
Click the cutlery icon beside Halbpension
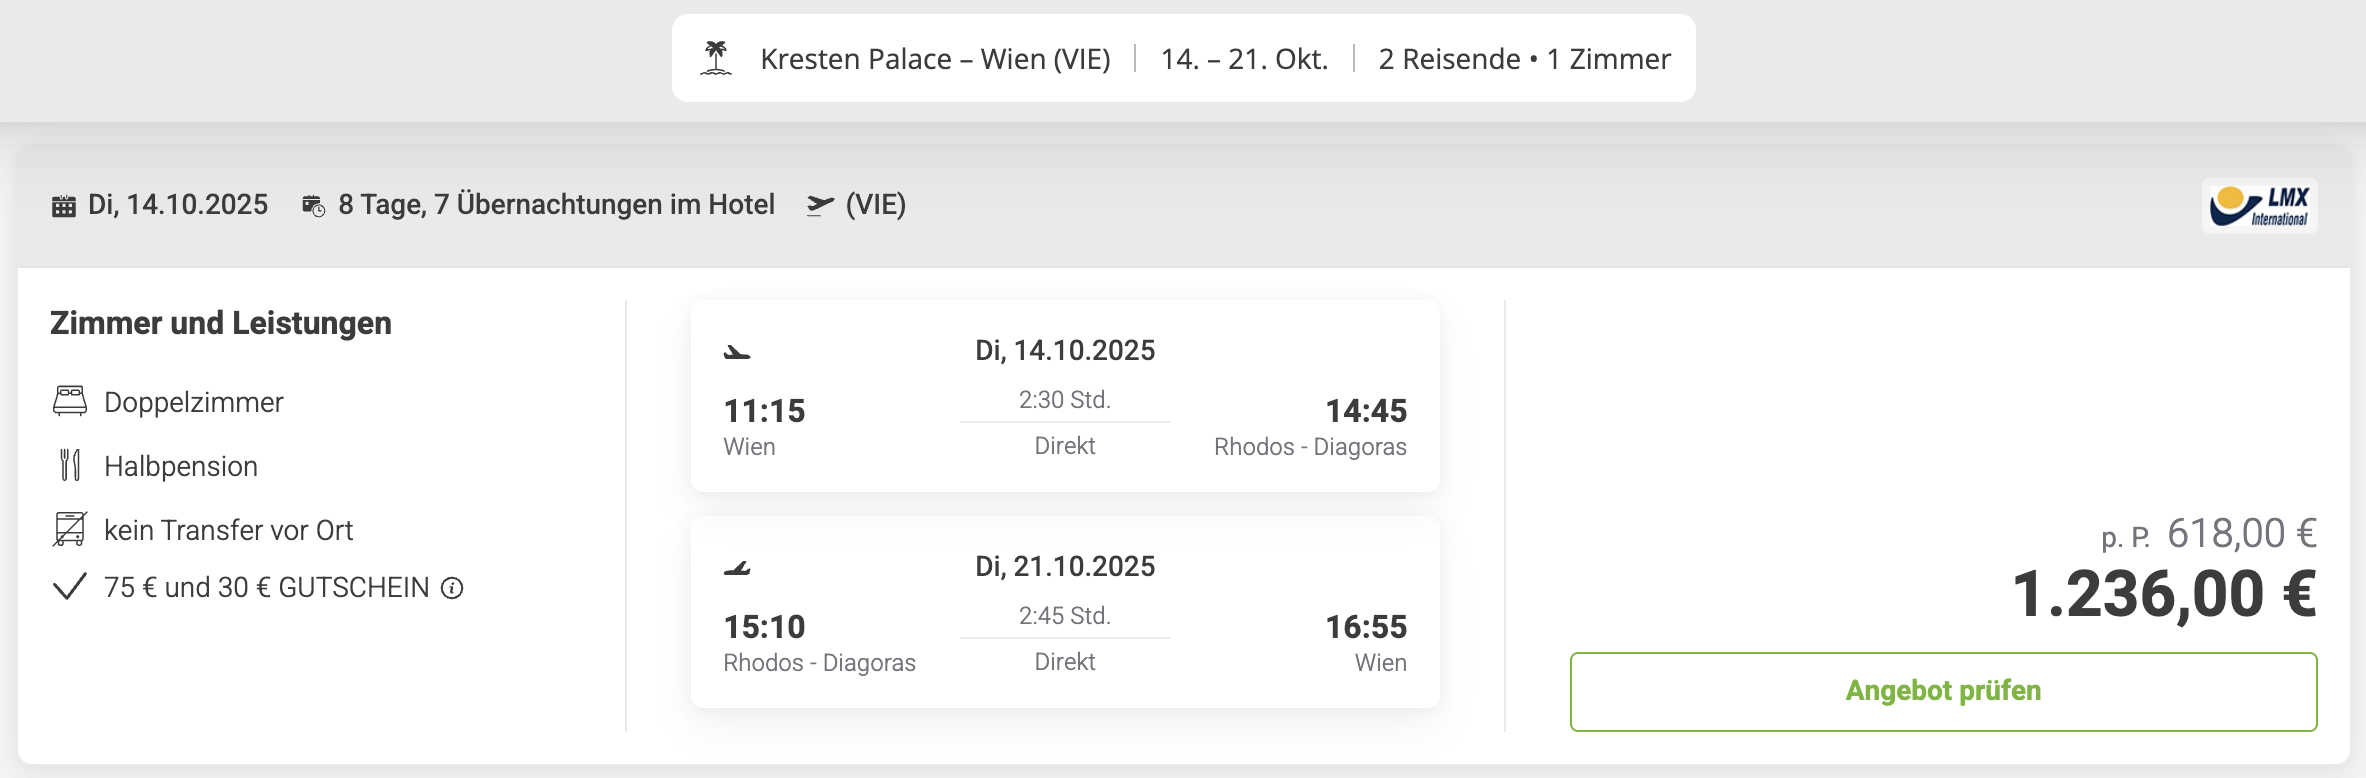pyautogui.click(x=70, y=465)
